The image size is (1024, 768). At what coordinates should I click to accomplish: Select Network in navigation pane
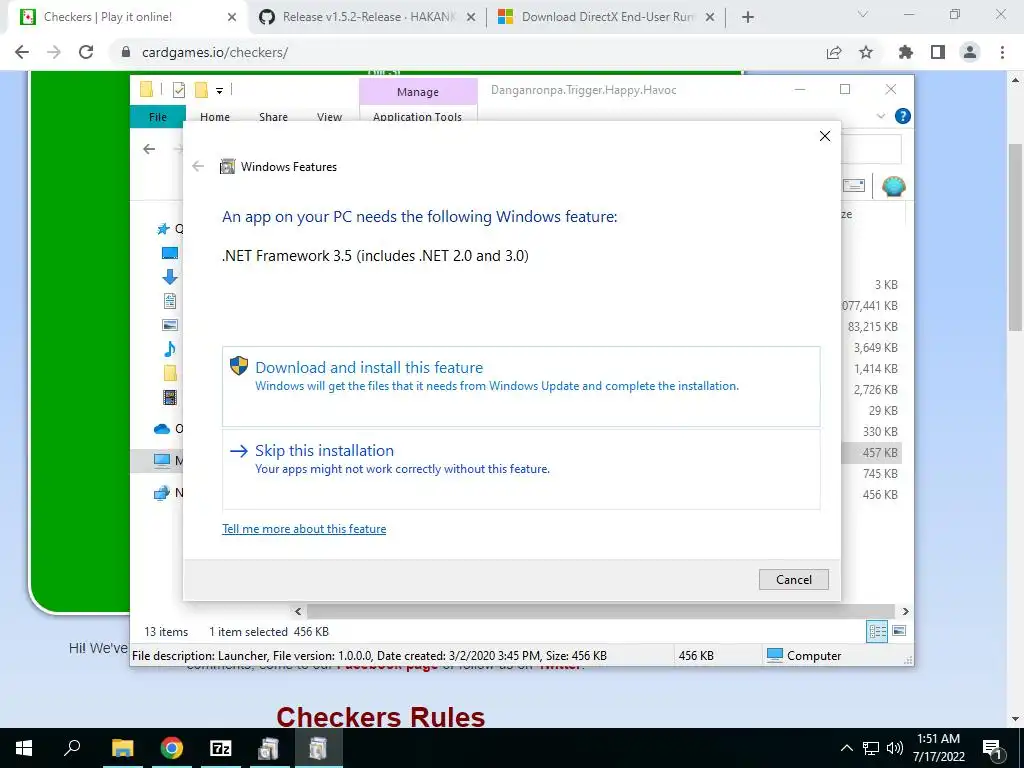(162, 492)
